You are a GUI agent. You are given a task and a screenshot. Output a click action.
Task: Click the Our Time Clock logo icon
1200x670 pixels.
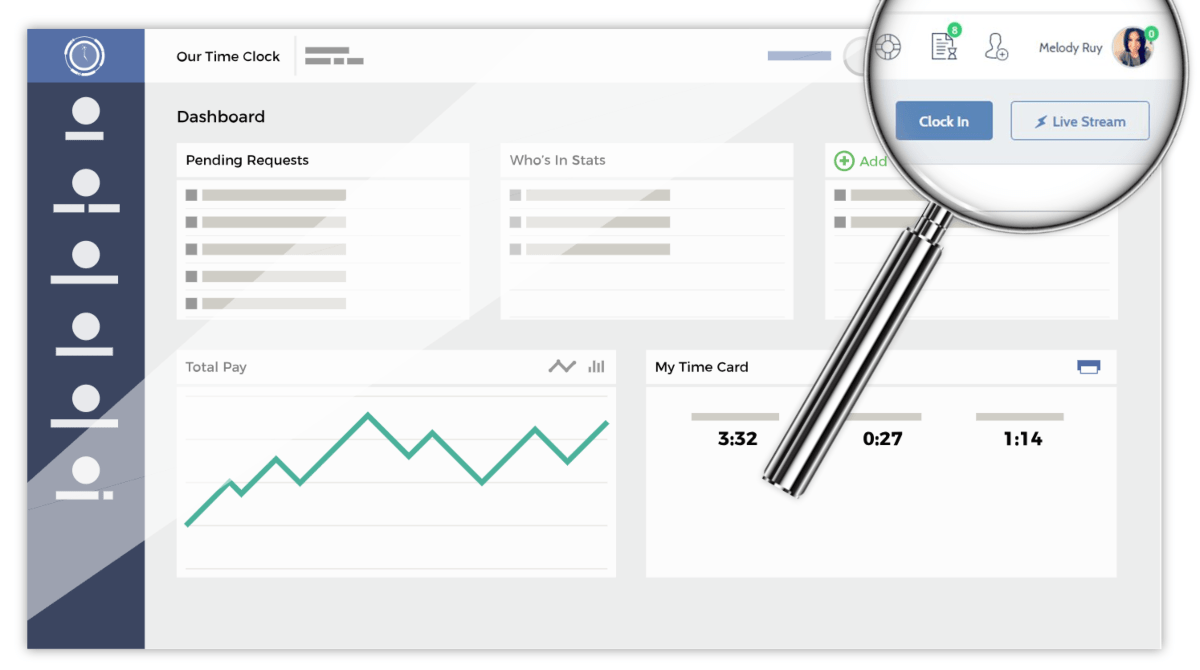[x=85, y=55]
